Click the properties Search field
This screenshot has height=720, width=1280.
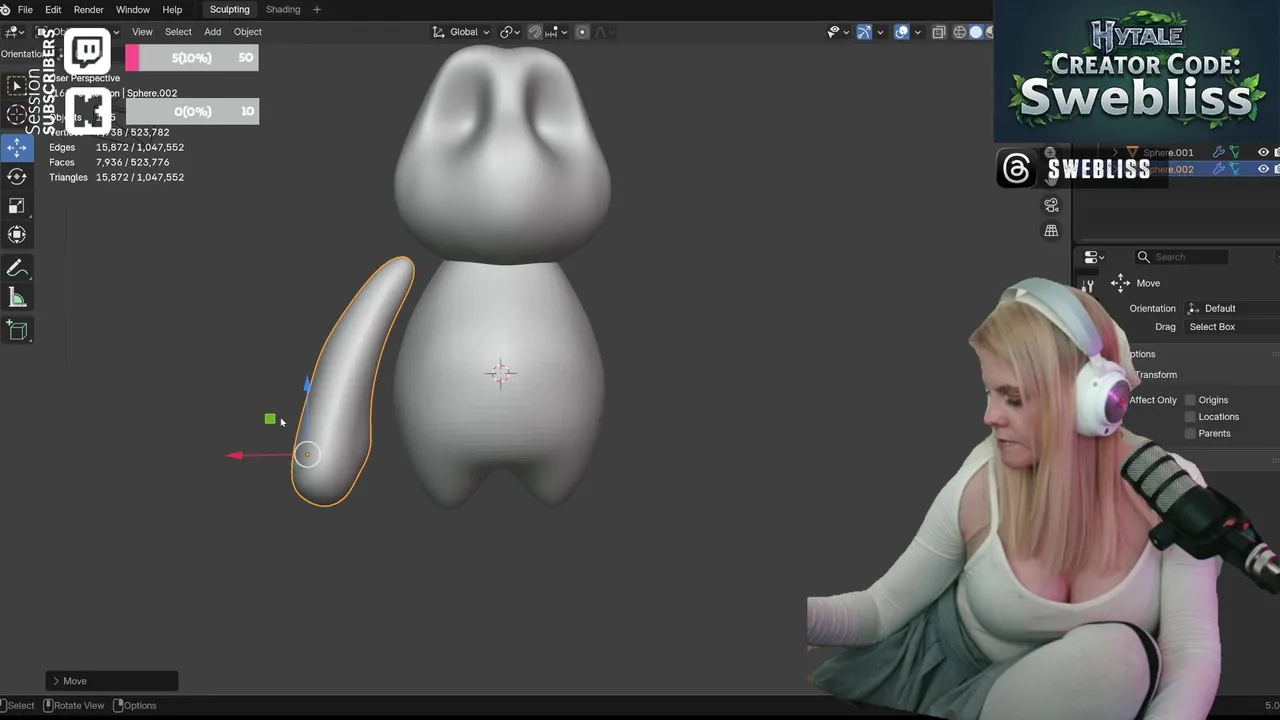1182,257
